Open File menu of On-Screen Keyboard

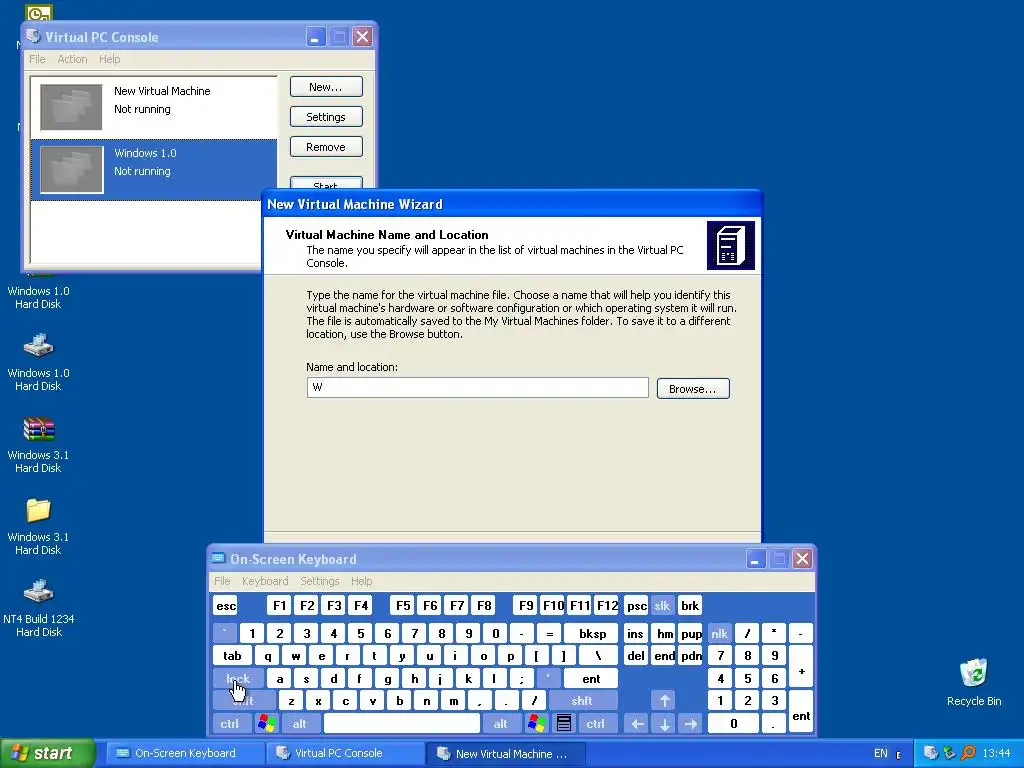222,581
